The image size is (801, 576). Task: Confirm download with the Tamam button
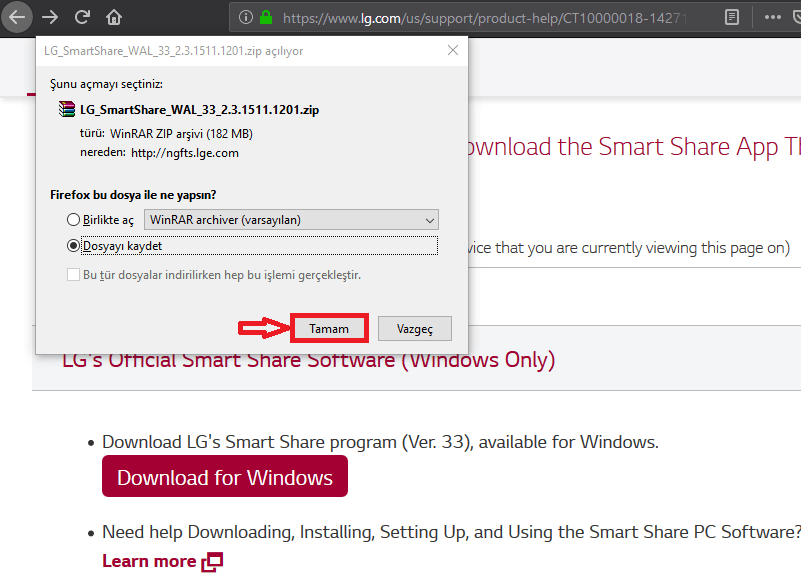tap(329, 328)
